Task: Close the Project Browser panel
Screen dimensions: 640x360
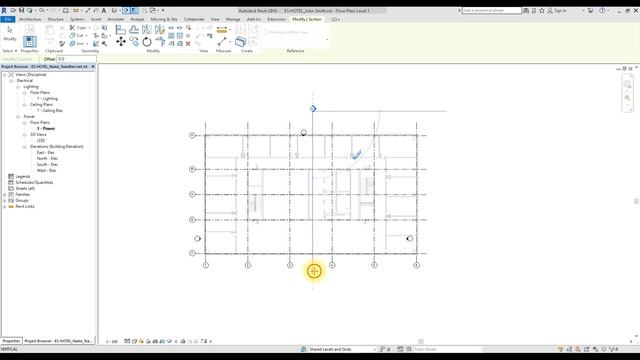Action: click(93, 66)
